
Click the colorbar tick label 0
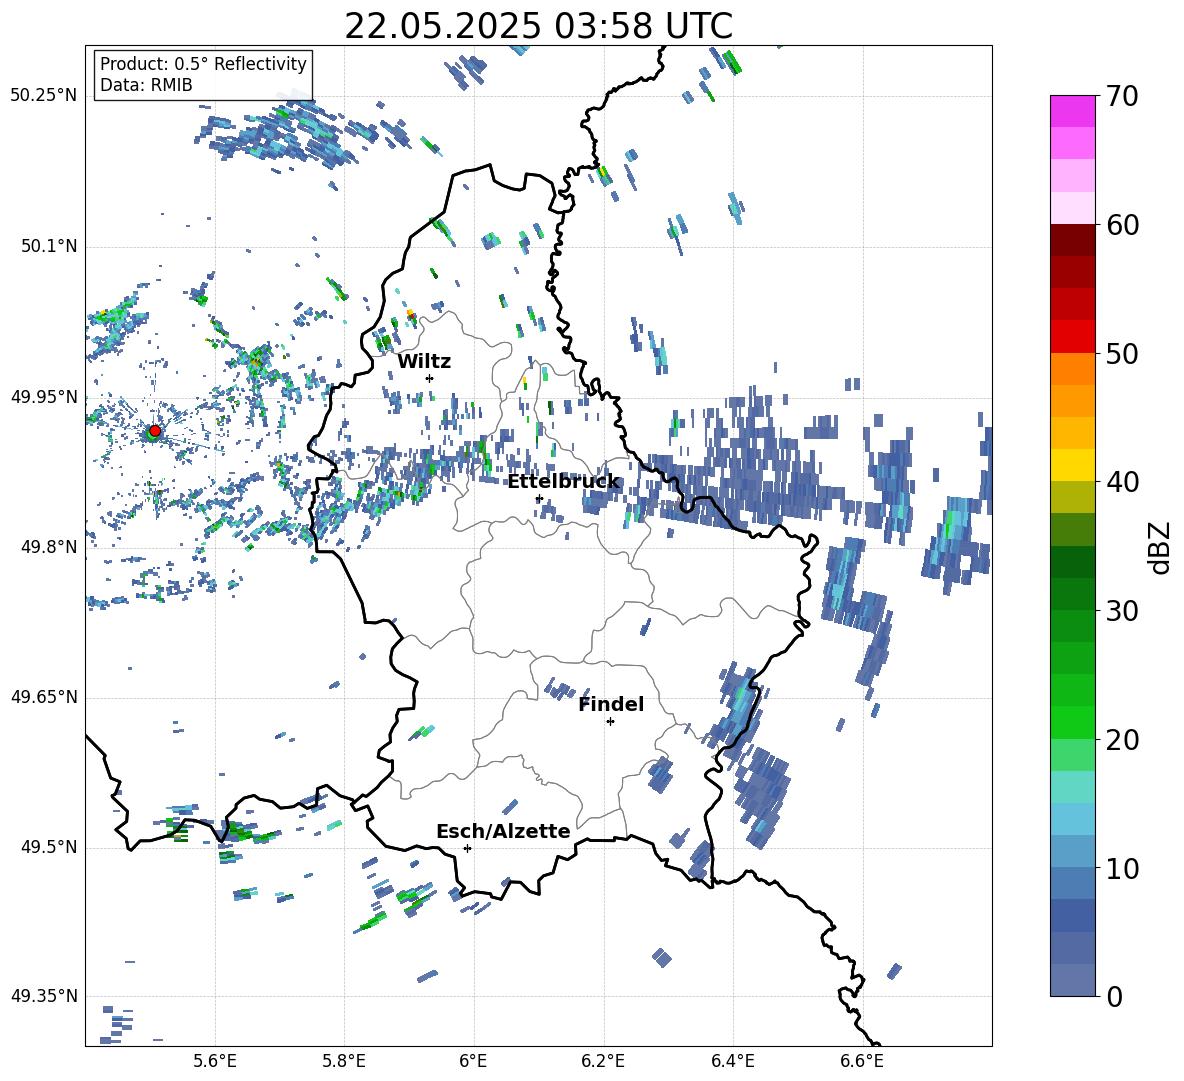pos(1115,997)
